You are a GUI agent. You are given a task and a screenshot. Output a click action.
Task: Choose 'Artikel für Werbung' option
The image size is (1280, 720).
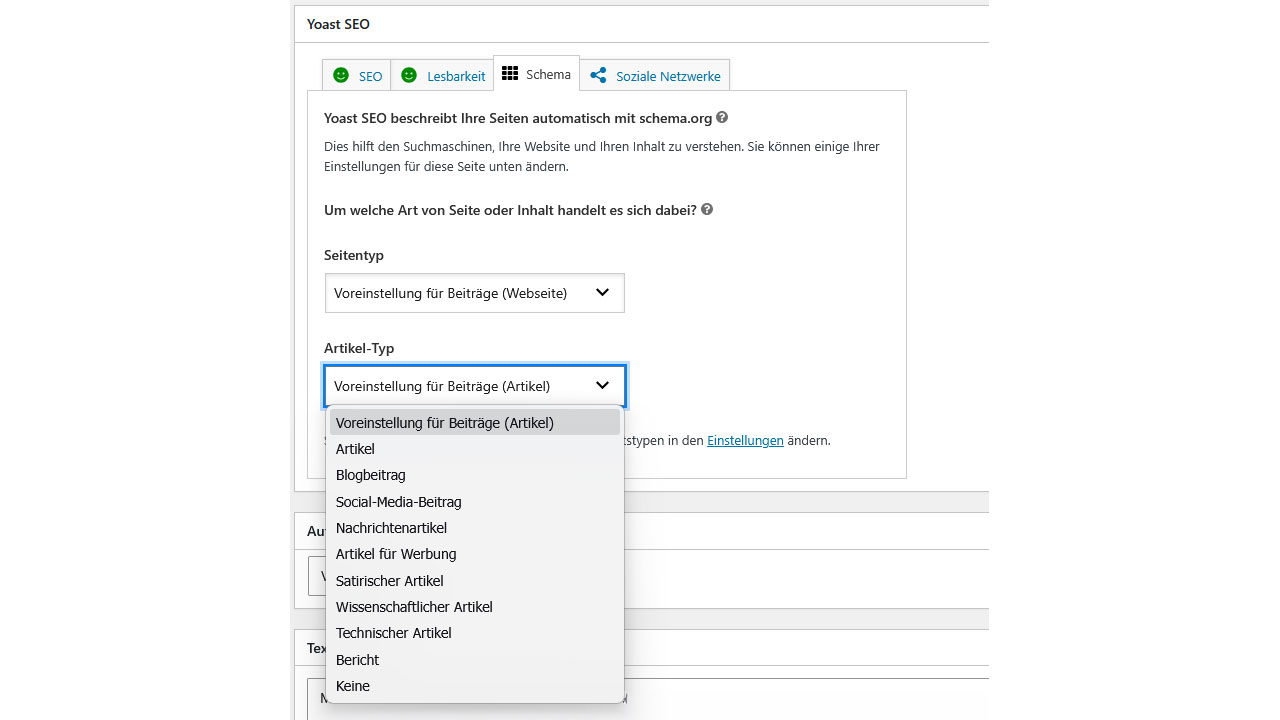[x=475, y=554]
